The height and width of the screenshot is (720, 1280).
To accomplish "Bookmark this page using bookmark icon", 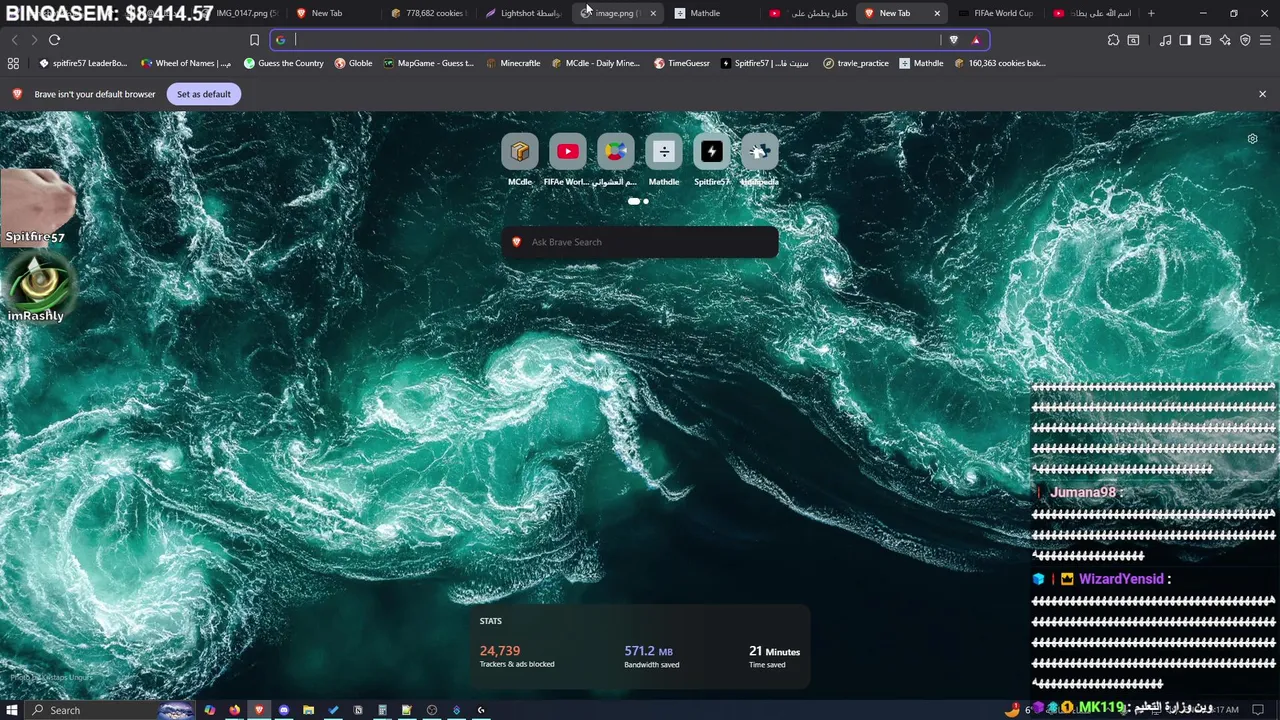I will click(254, 40).
